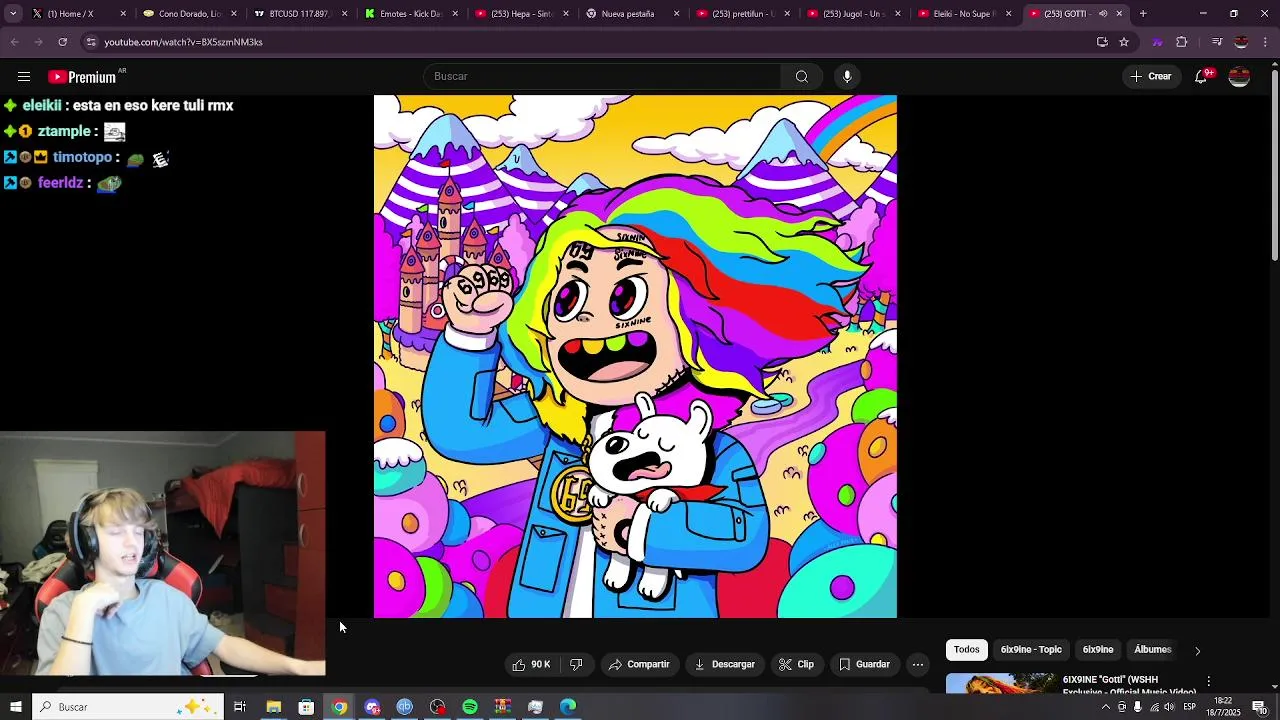
Task: Open the YouTube hamburger guide menu
Action: click(23, 77)
